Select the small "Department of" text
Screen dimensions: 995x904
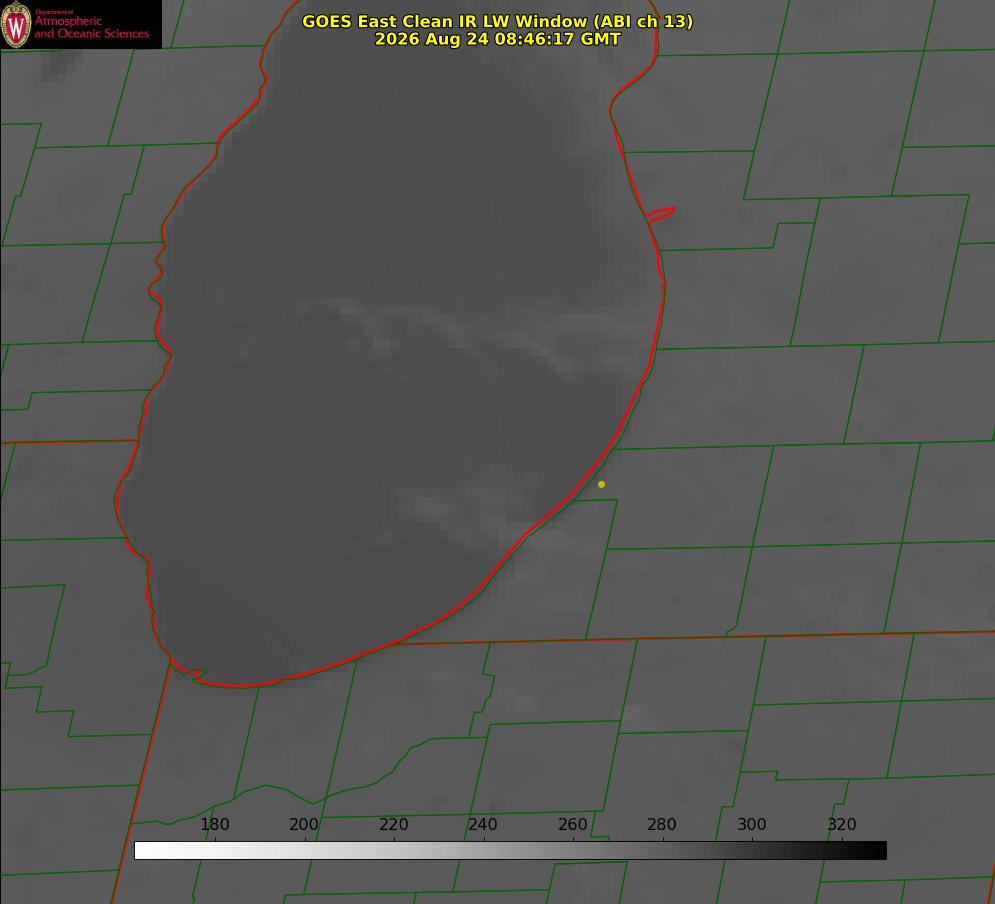[x=54, y=11]
